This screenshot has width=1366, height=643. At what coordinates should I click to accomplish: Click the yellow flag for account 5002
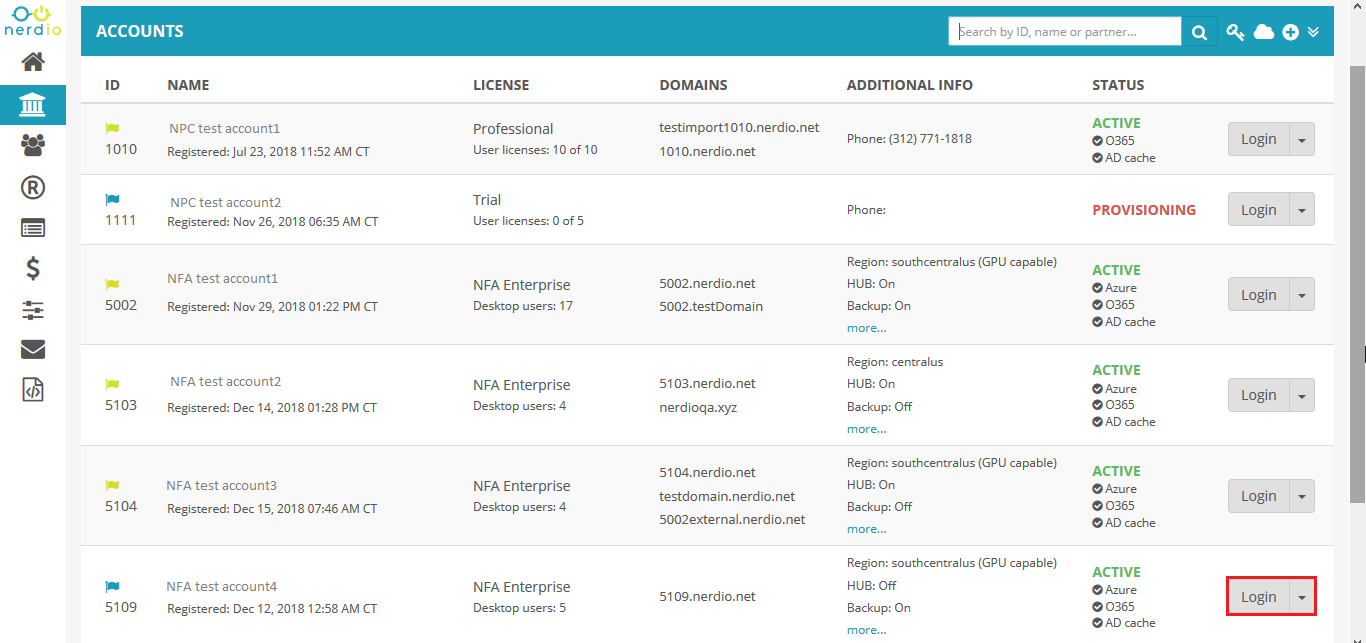[x=112, y=284]
